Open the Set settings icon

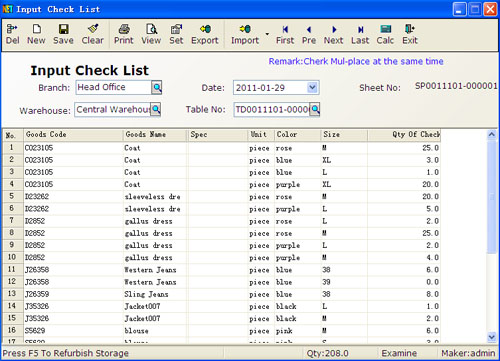(x=176, y=34)
